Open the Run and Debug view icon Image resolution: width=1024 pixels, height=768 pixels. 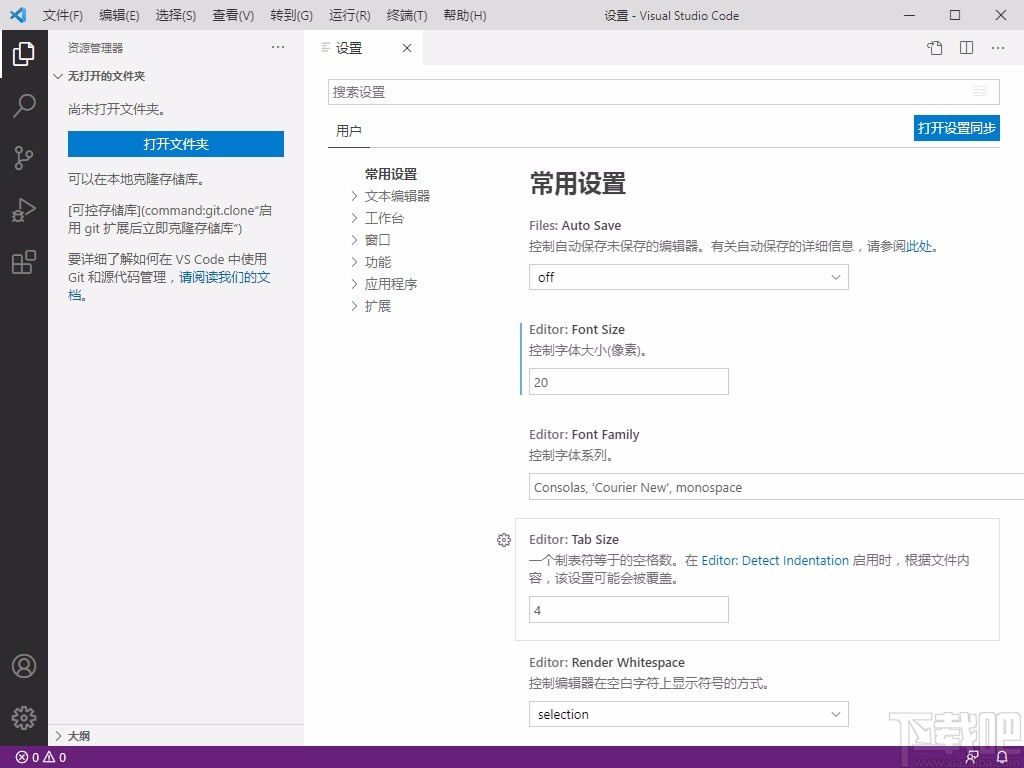(24, 210)
